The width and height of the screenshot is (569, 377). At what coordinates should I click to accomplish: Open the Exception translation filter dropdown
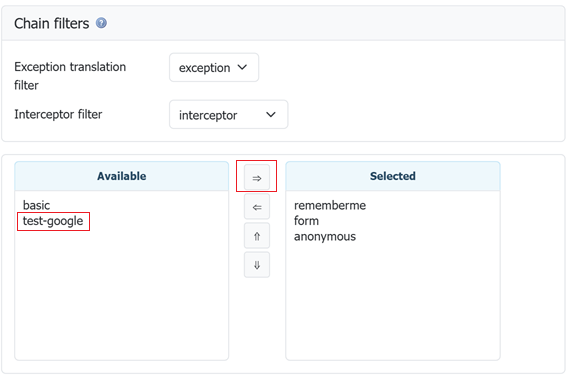[214, 67]
